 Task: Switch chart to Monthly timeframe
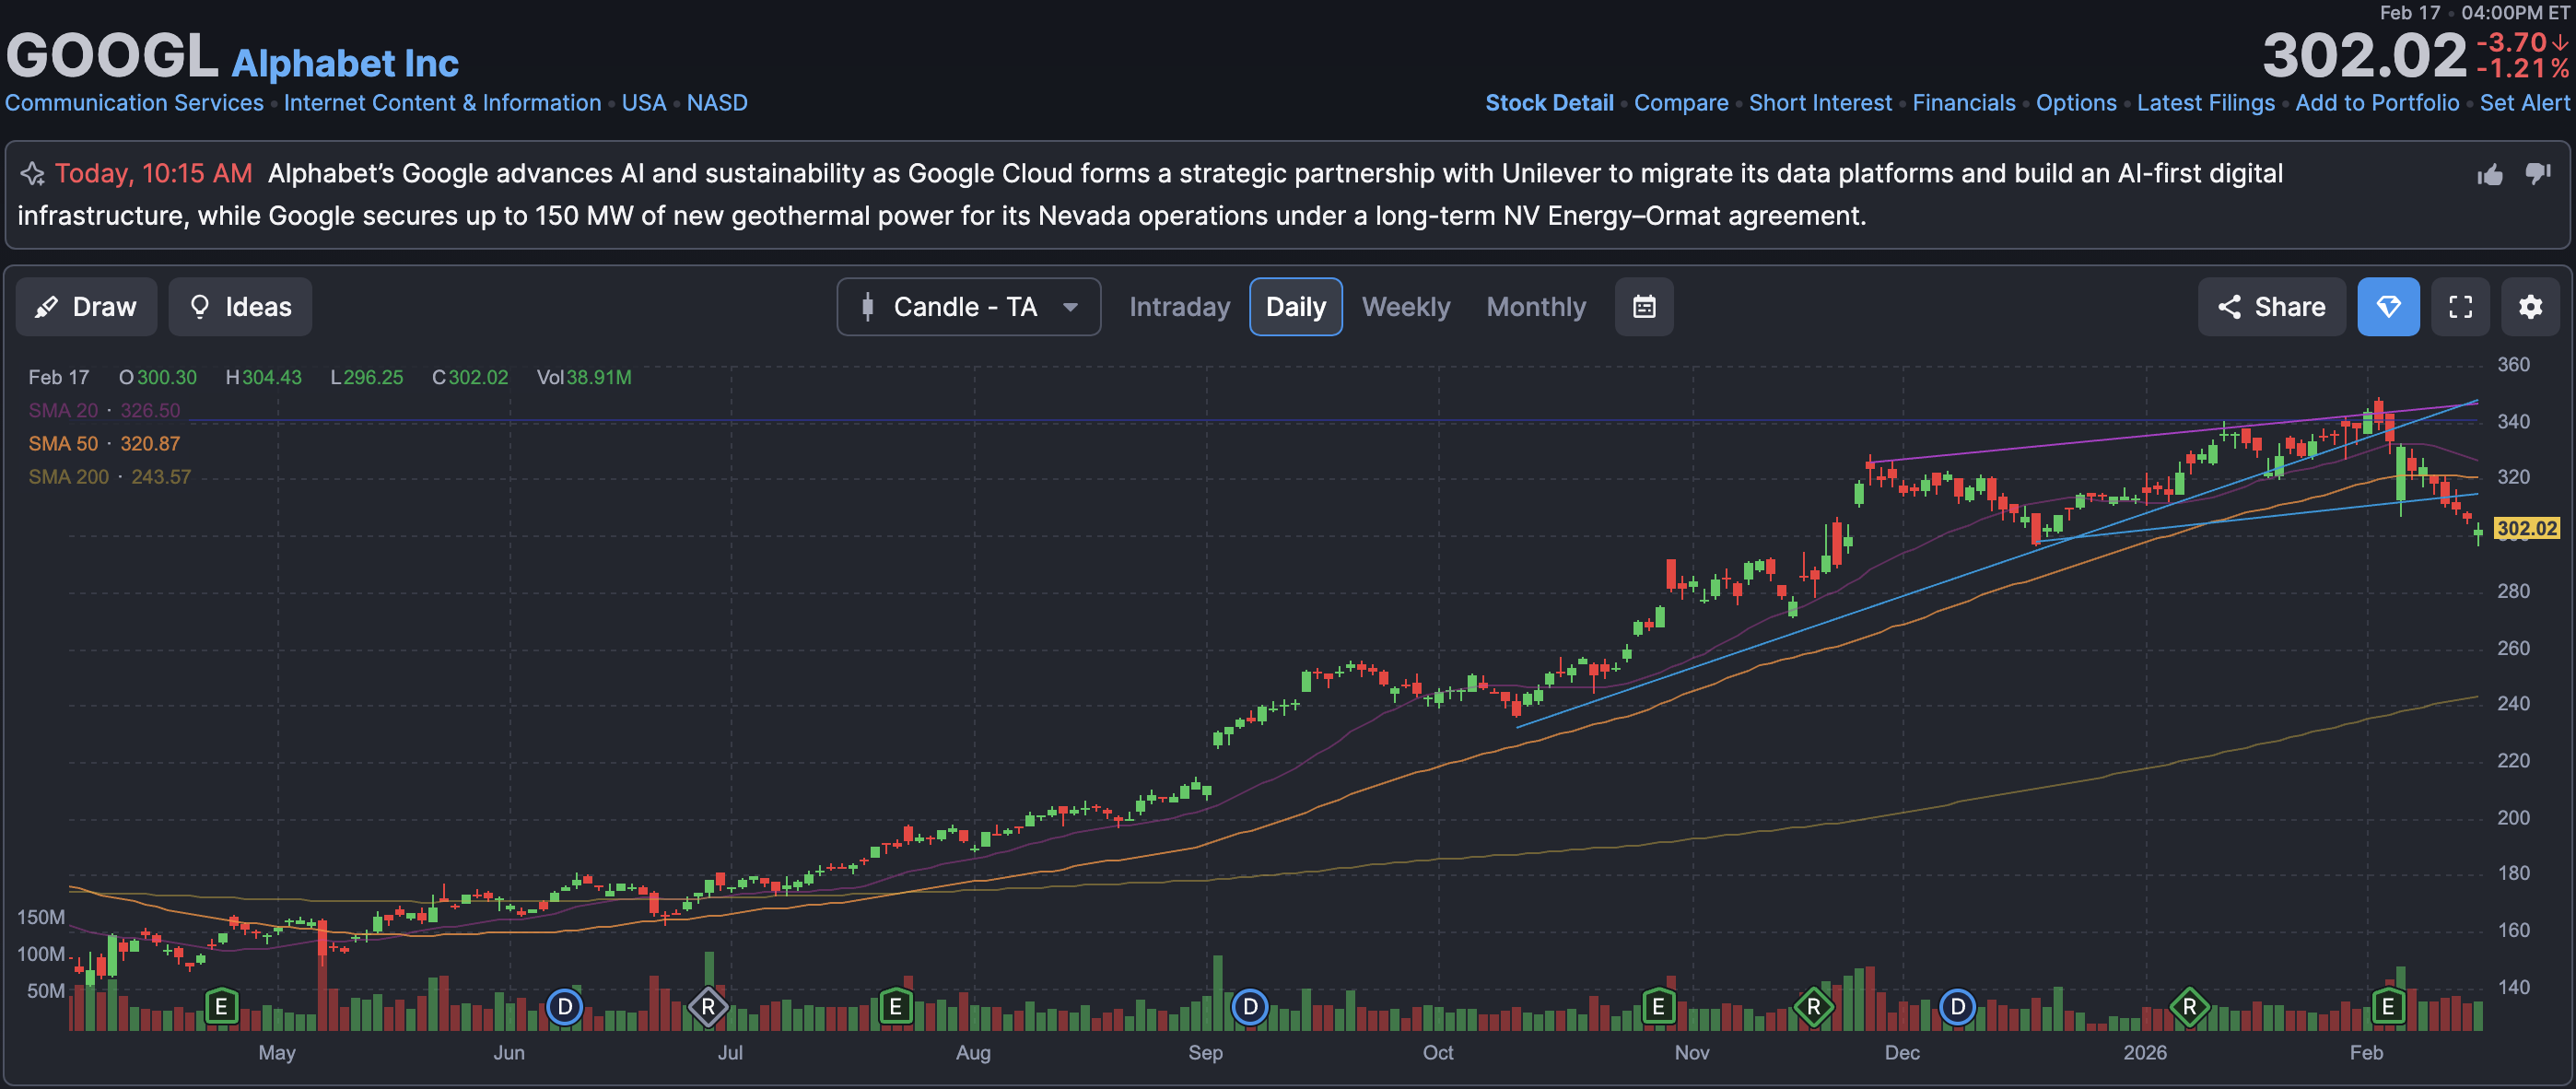[x=1535, y=307]
